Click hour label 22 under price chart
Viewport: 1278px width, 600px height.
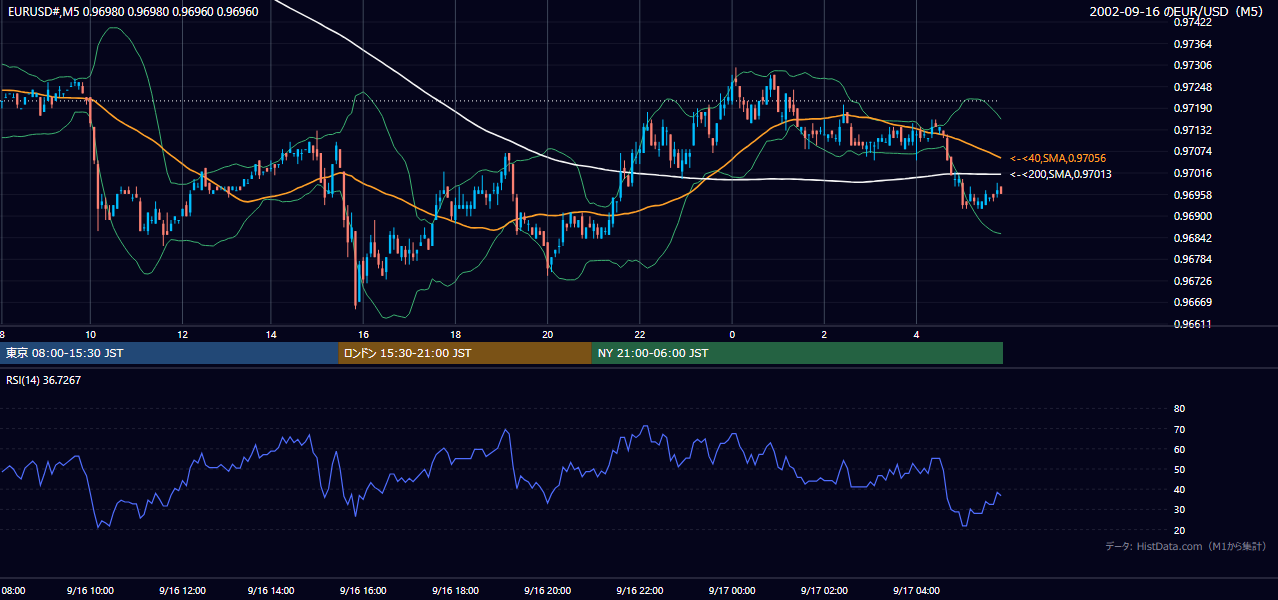(640, 334)
